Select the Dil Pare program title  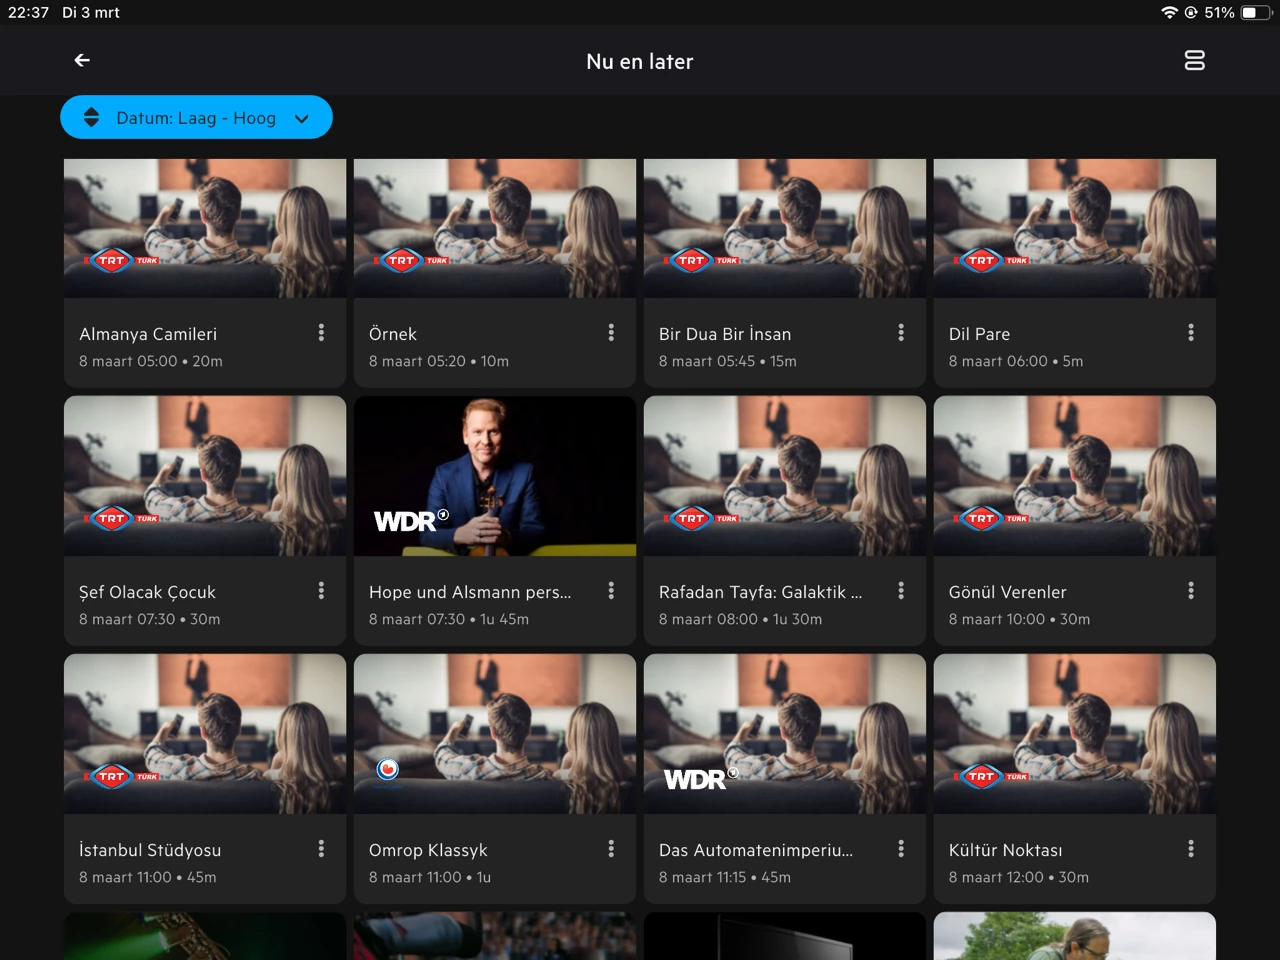[979, 334]
